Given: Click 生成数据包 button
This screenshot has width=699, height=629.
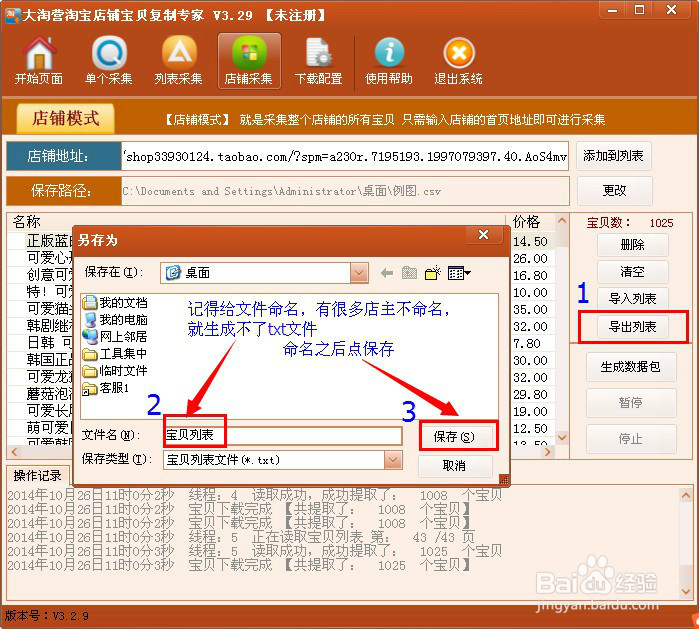Looking at the screenshot, I should 631,367.
